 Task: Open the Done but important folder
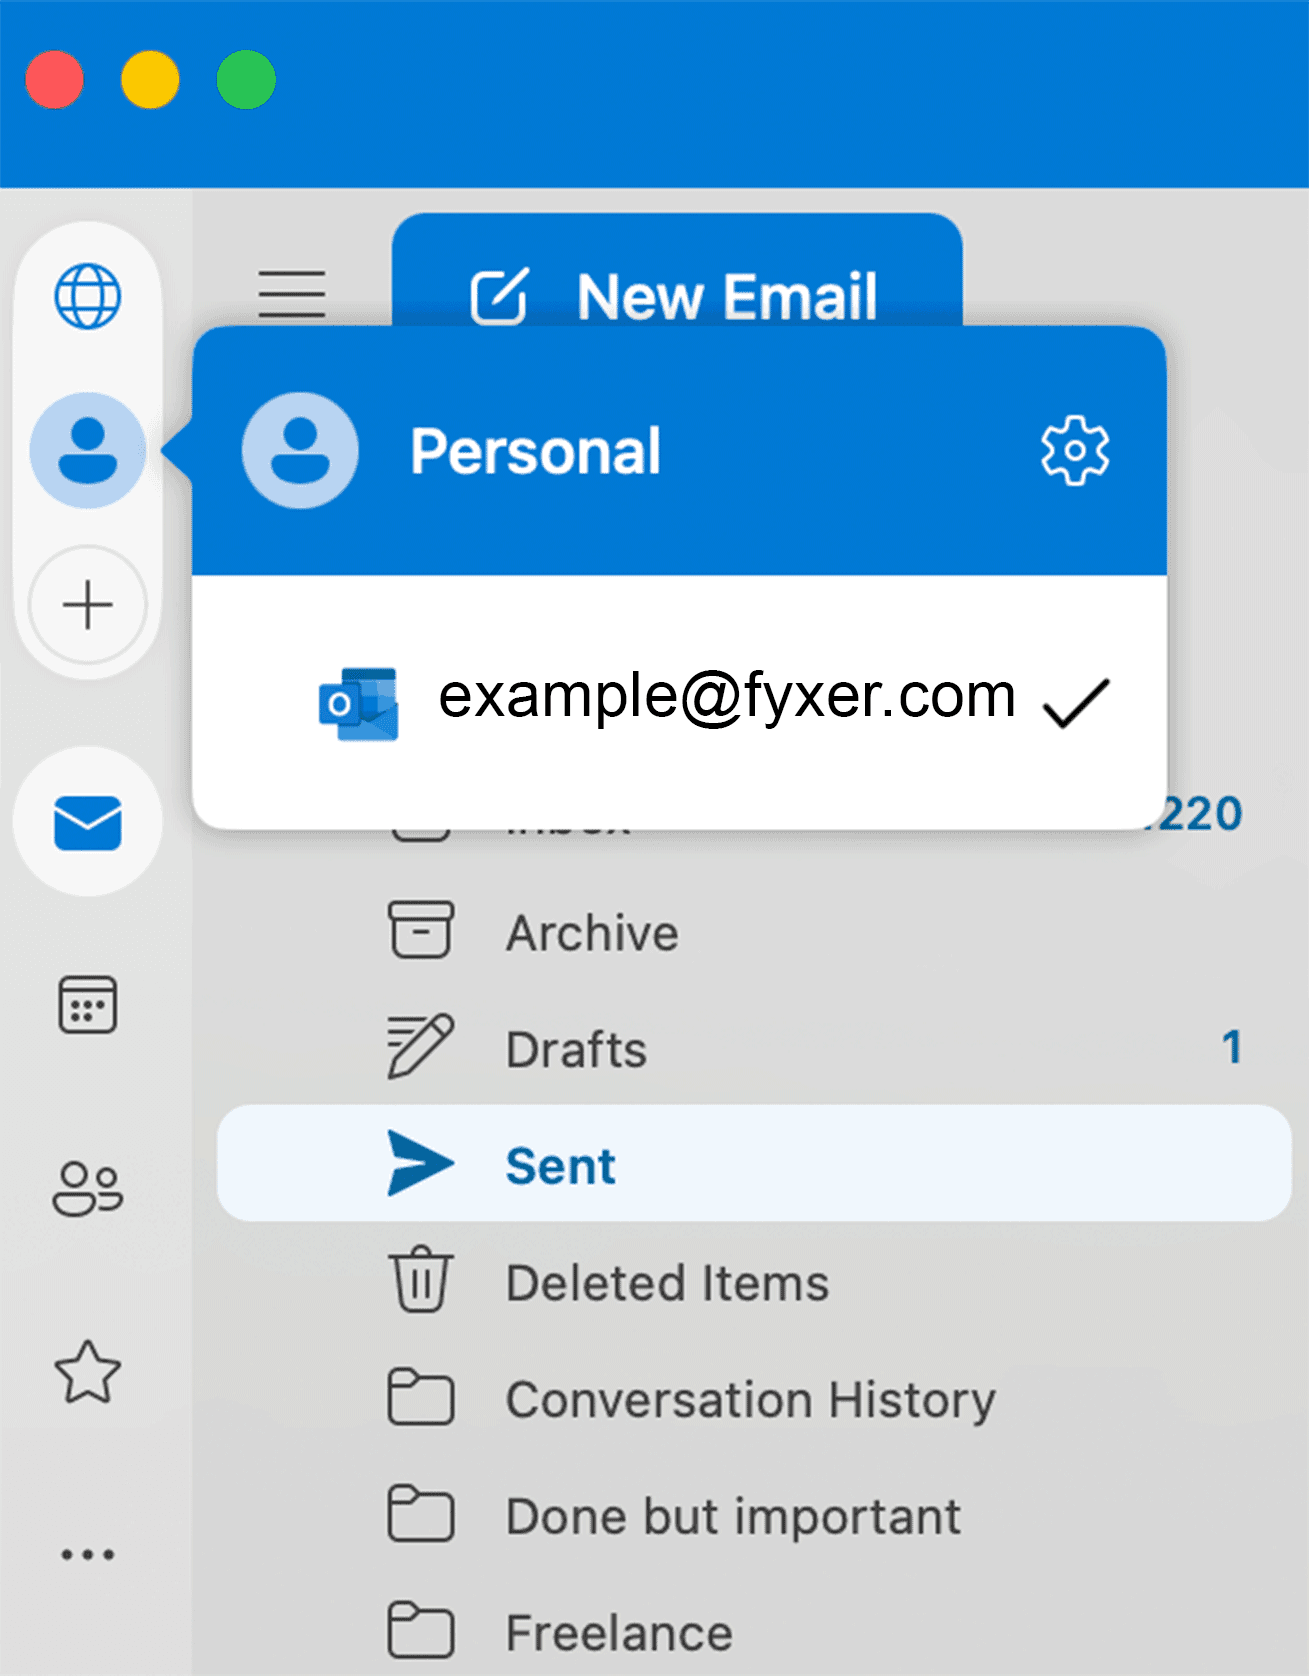click(x=754, y=1516)
